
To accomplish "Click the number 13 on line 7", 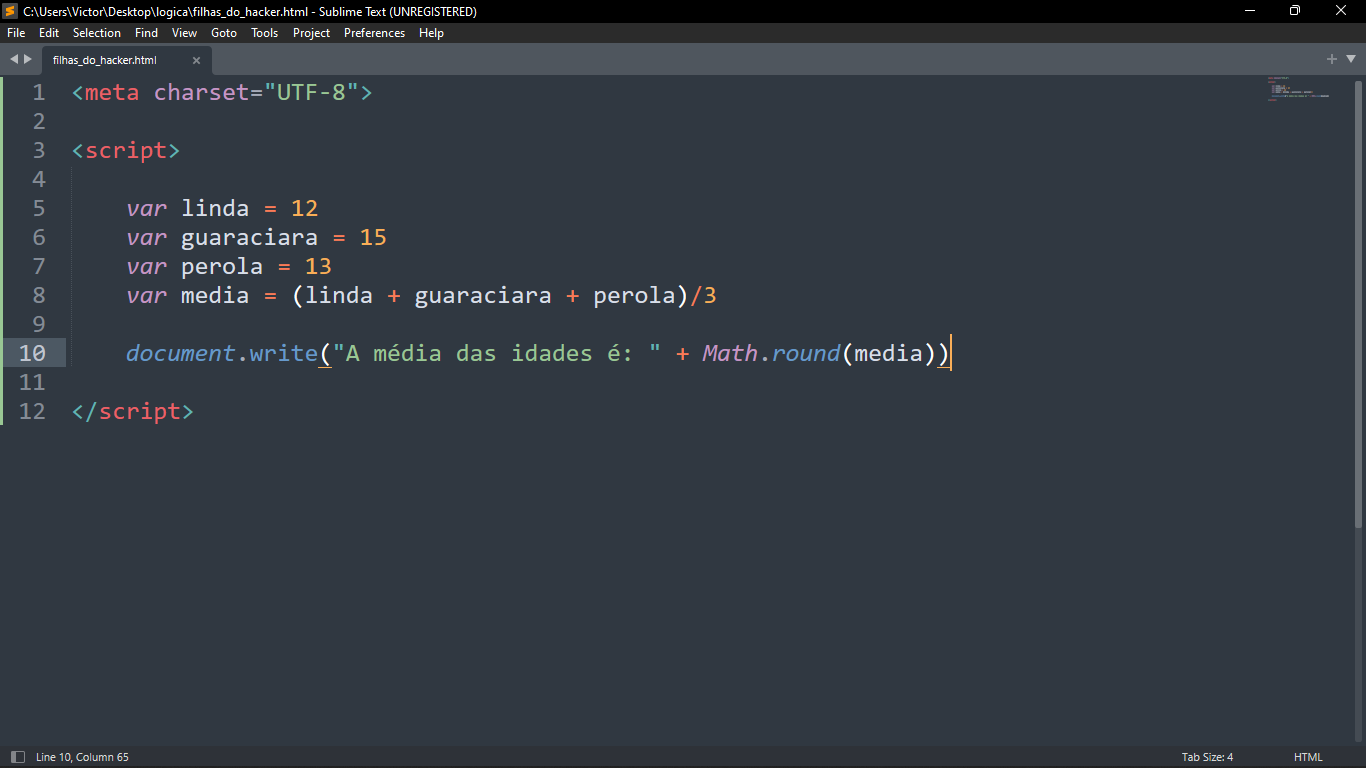I will (318, 266).
